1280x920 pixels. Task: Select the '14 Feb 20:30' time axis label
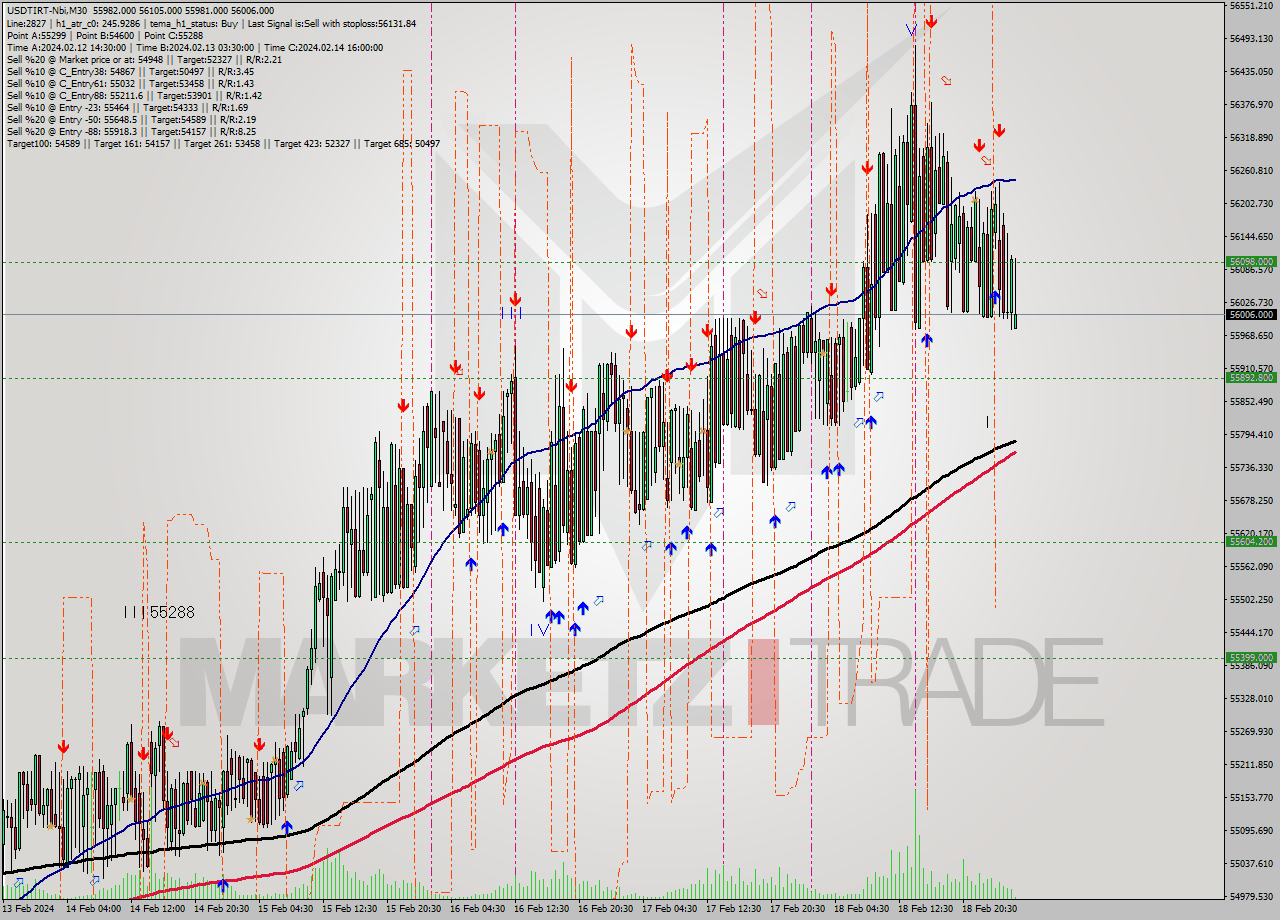pyautogui.click(x=220, y=909)
